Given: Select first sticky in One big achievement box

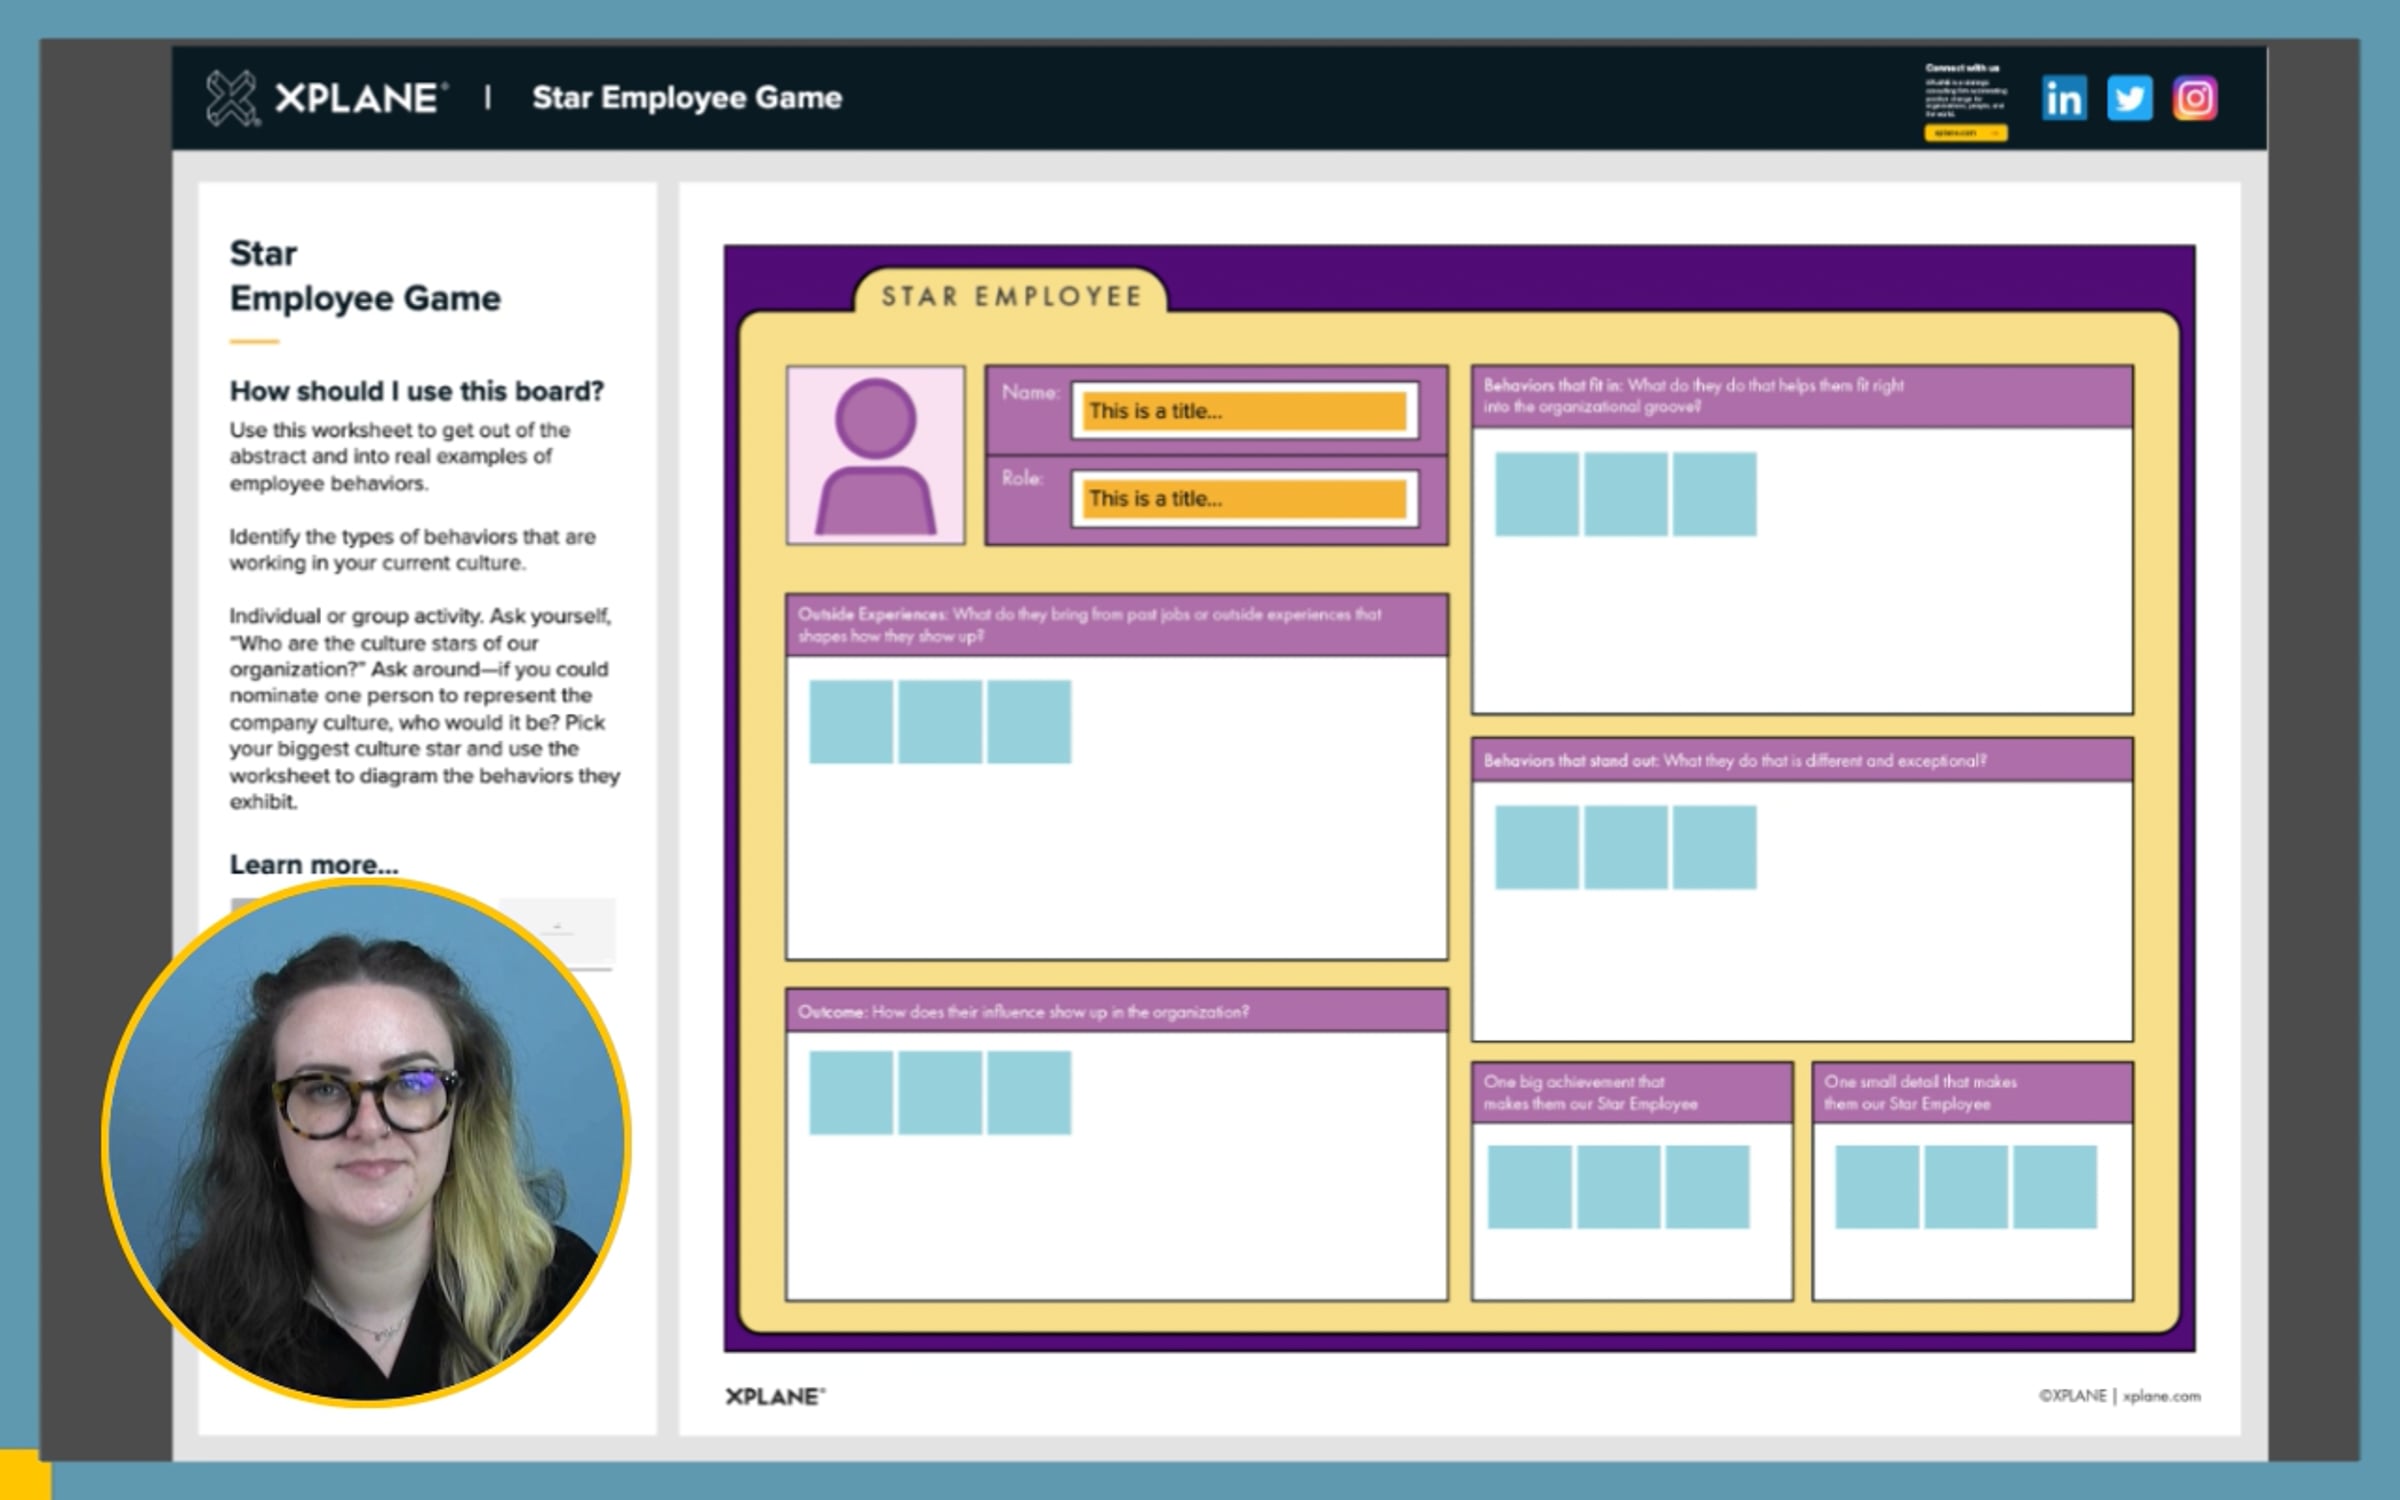Looking at the screenshot, I should click(x=1529, y=1187).
